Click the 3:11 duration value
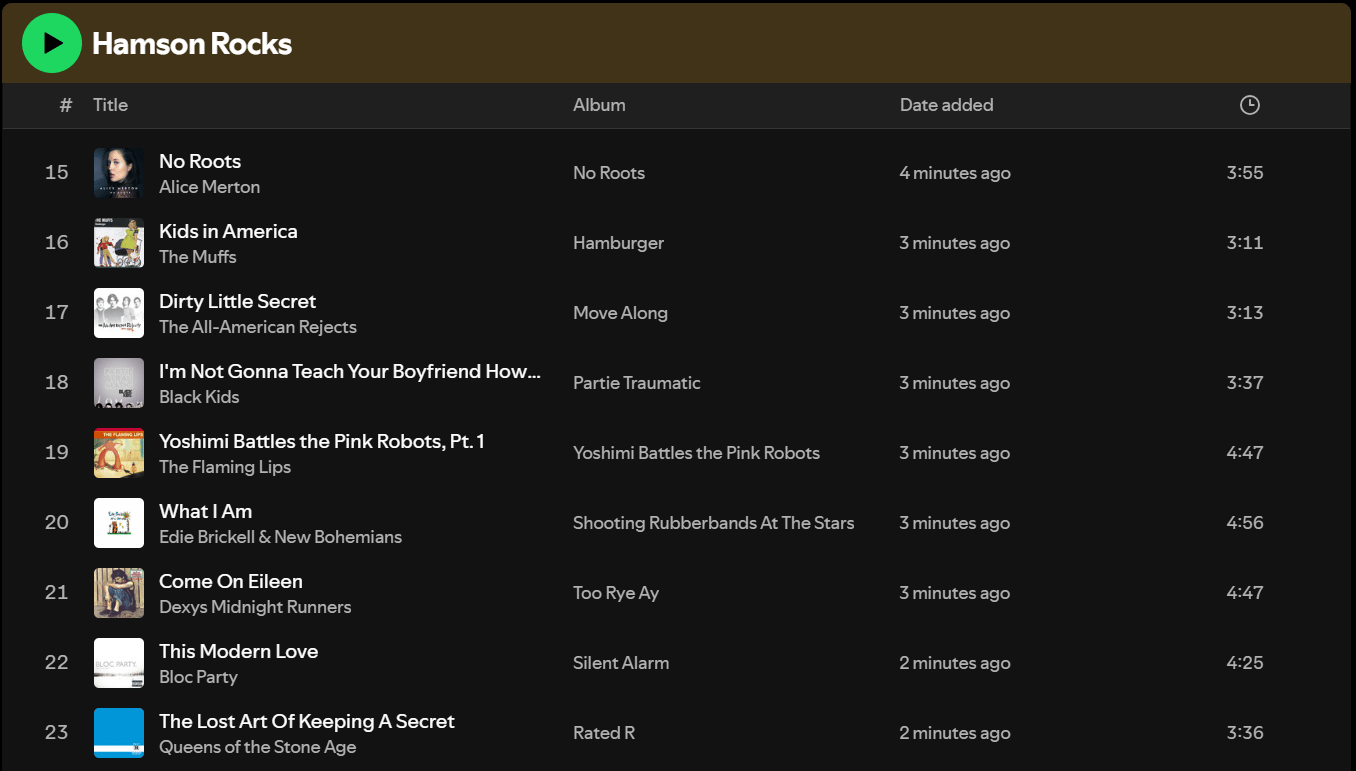Image resolution: width=1356 pixels, height=771 pixels. click(x=1245, y=243)
